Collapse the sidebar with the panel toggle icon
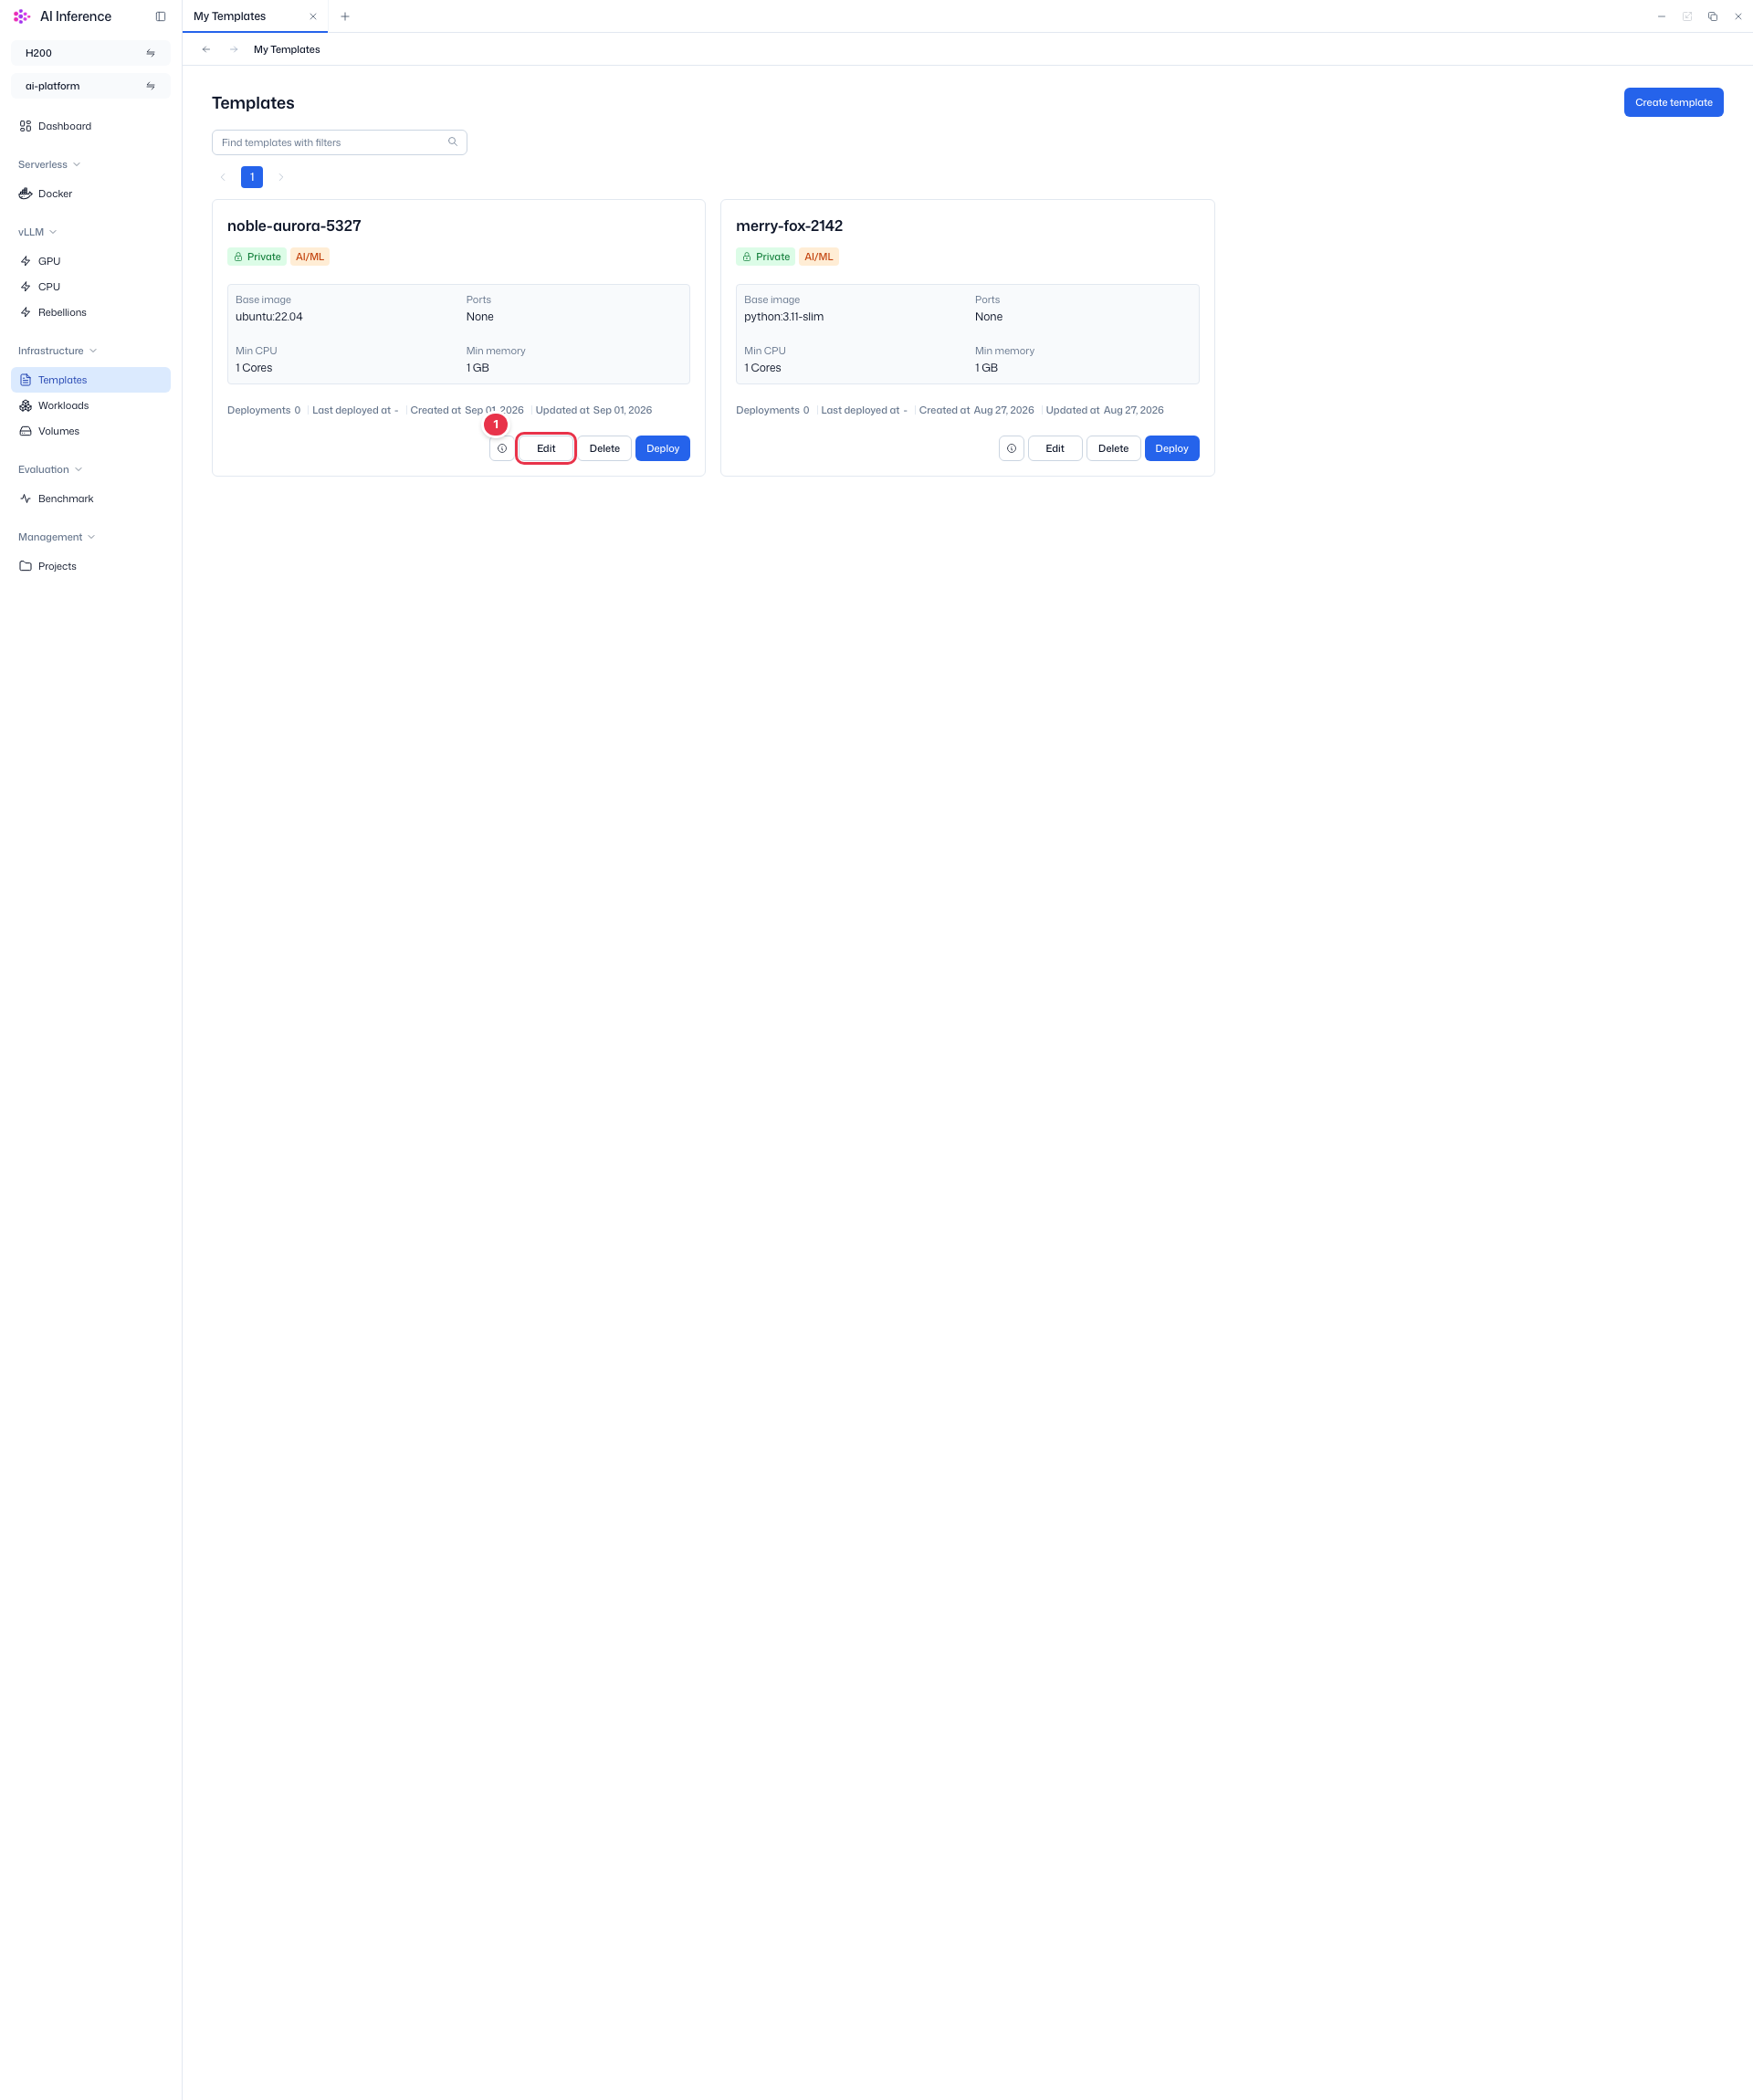This screenshot has height=2100, width=1753. (x=160, y=17)
